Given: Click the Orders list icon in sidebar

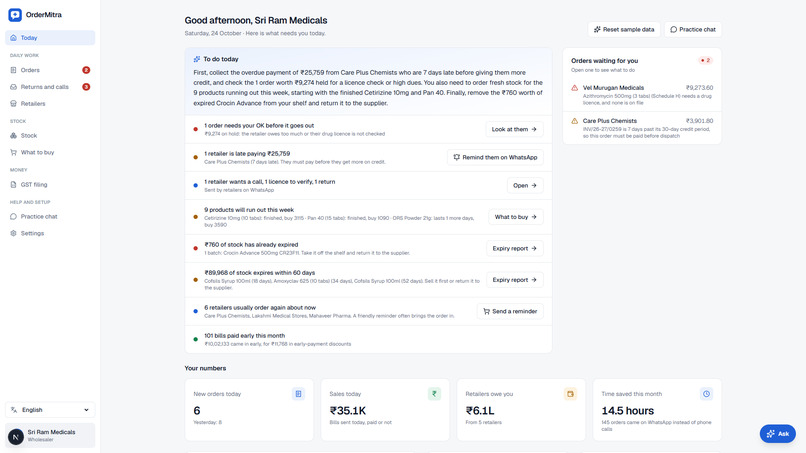Looking at the screenshot, I should [x=13, y=70].
